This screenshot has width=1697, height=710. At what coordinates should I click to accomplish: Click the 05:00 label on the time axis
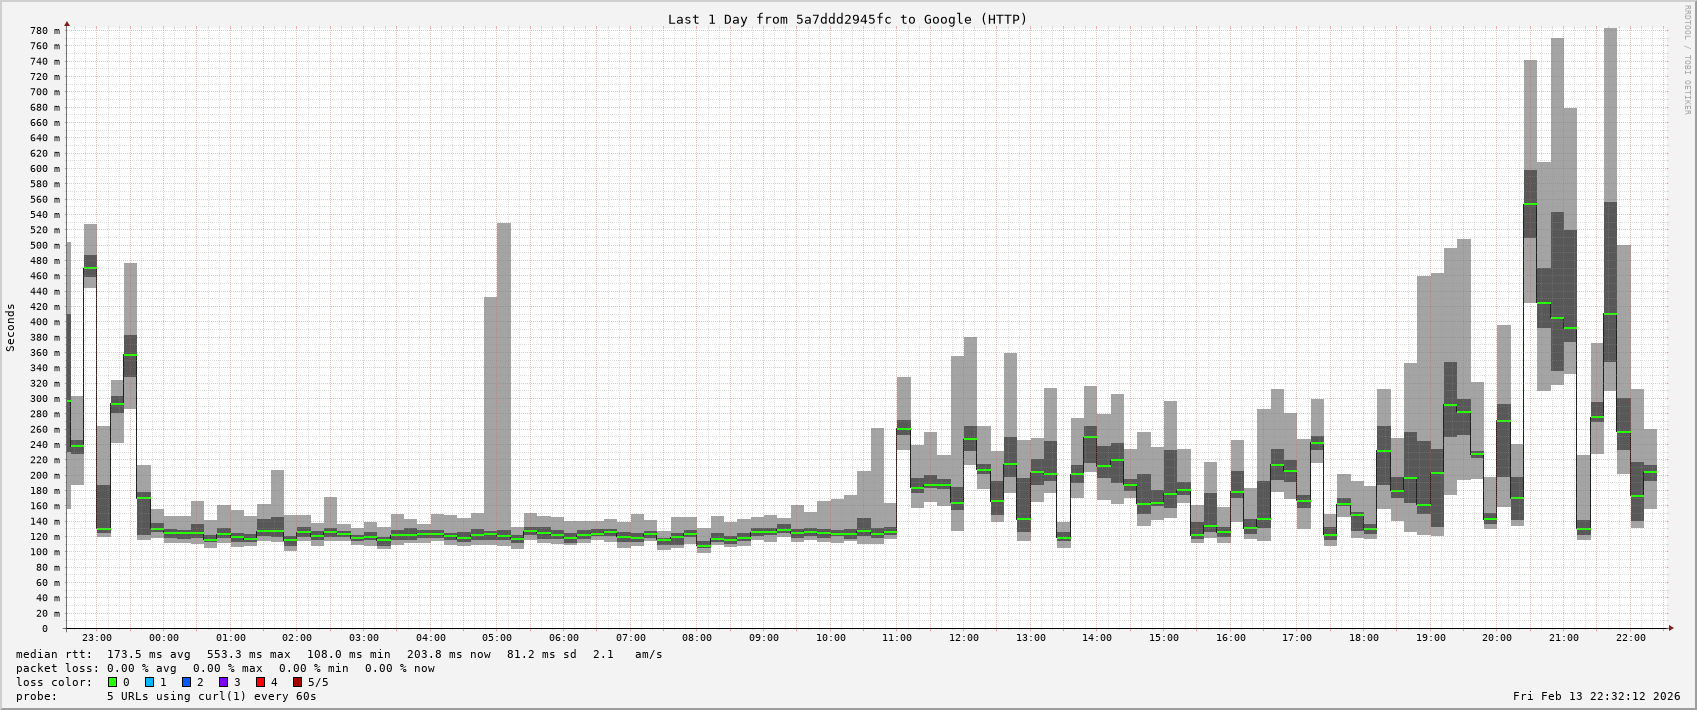[497, 638]
